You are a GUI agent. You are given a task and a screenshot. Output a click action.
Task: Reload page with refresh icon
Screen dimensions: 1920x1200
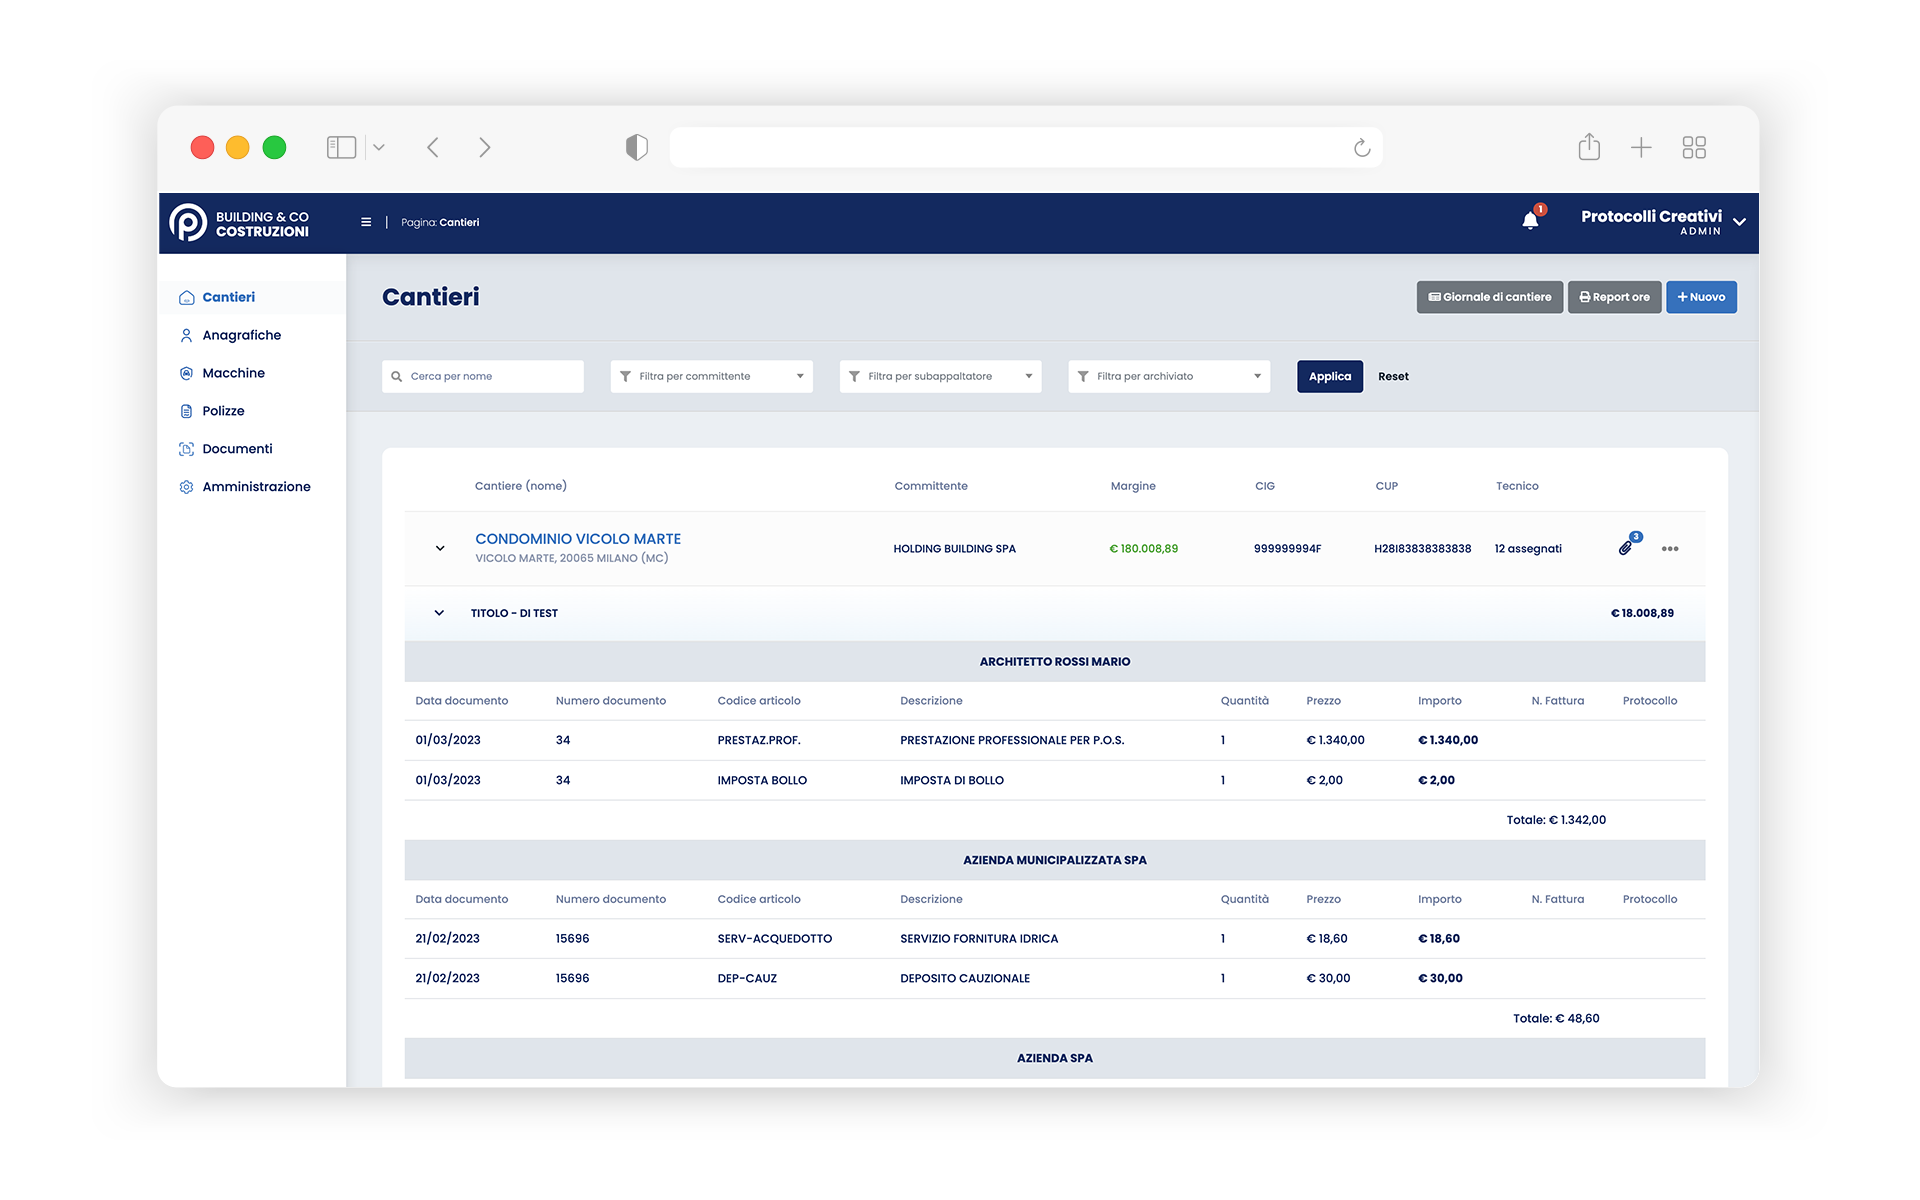(x=1362, y=148)
